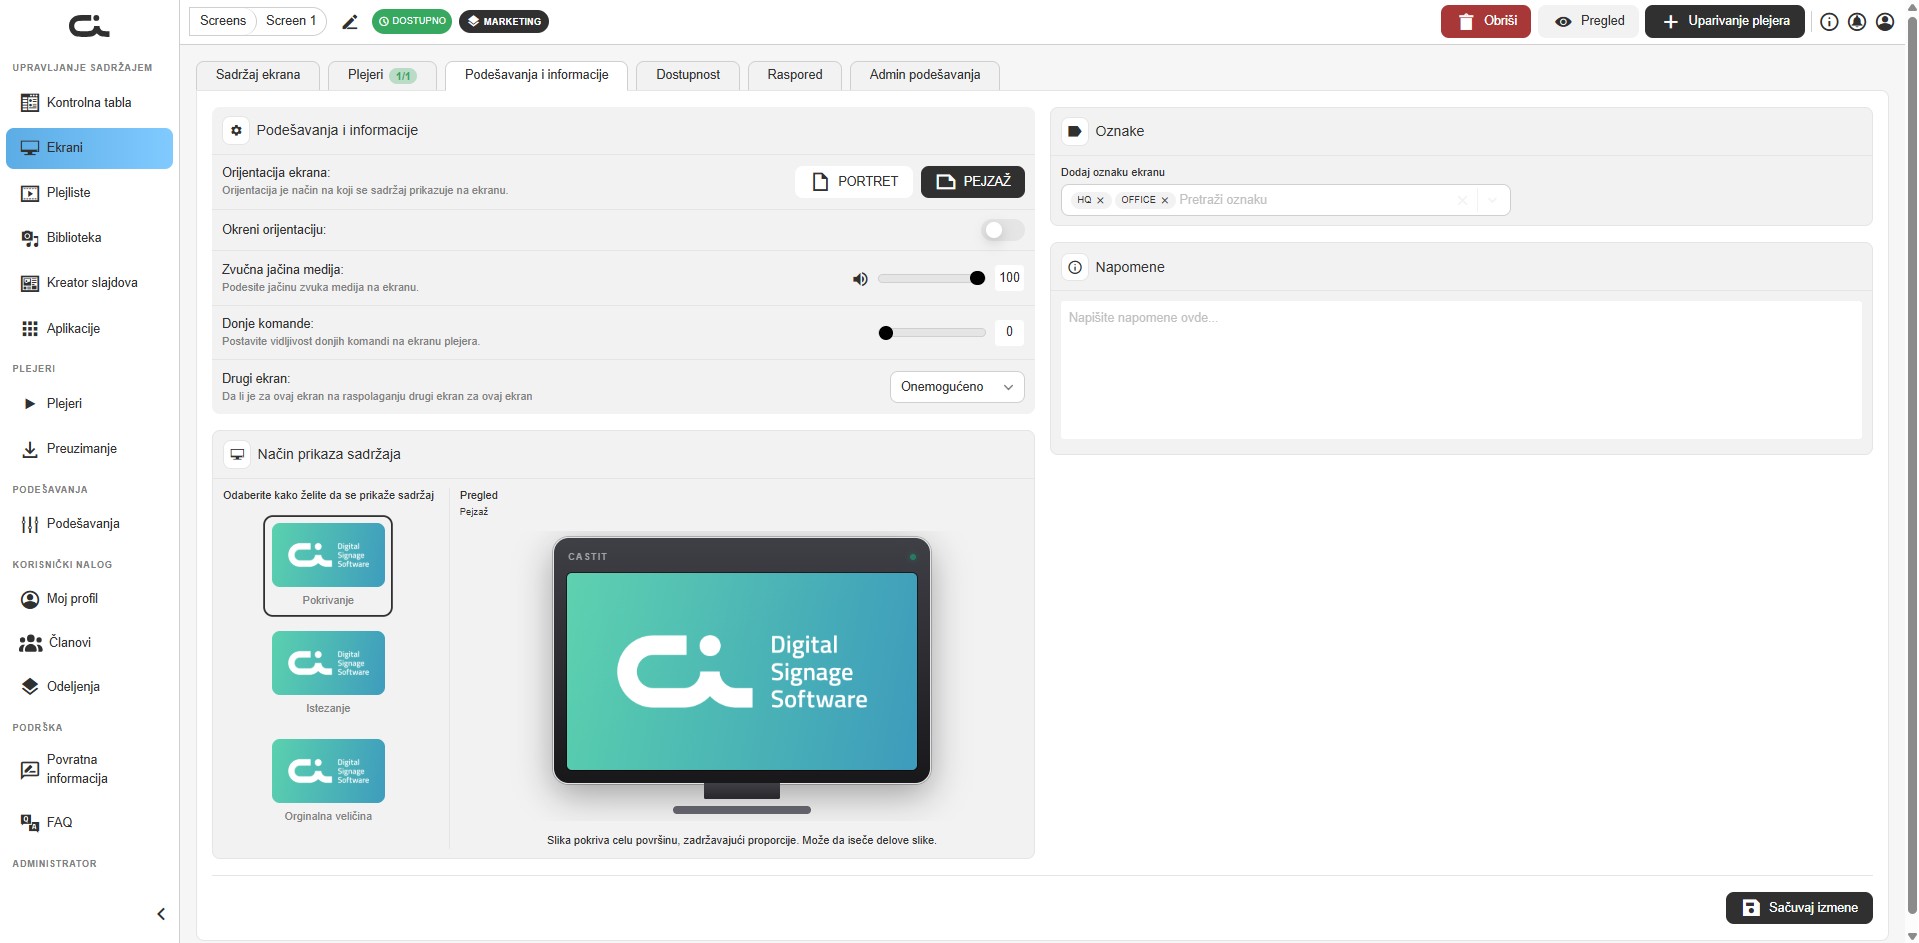Click the company logo top-left
The height and width of the screenshot is (943, 1919).
click(89, 25)
